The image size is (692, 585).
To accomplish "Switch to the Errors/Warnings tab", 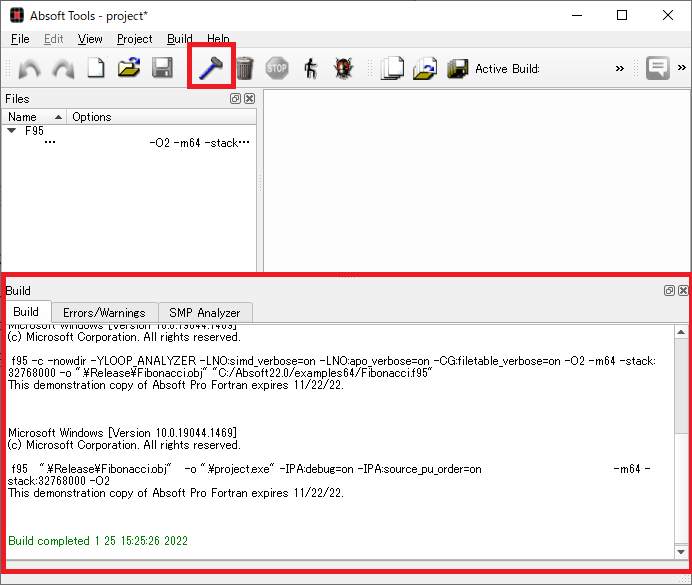I will pos(104,313).
